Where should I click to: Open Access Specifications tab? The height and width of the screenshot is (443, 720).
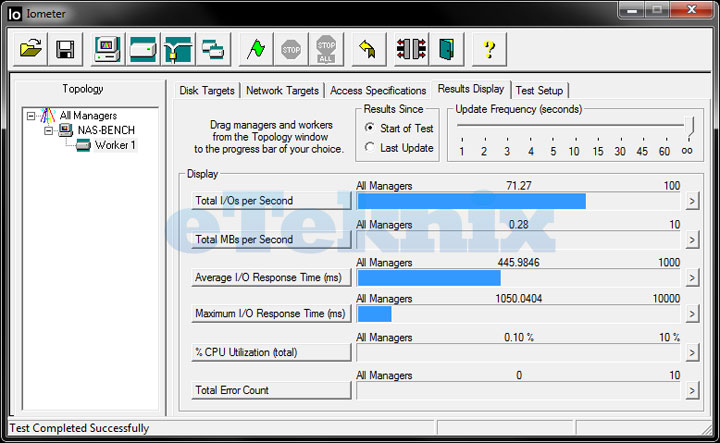click(378, 90)
